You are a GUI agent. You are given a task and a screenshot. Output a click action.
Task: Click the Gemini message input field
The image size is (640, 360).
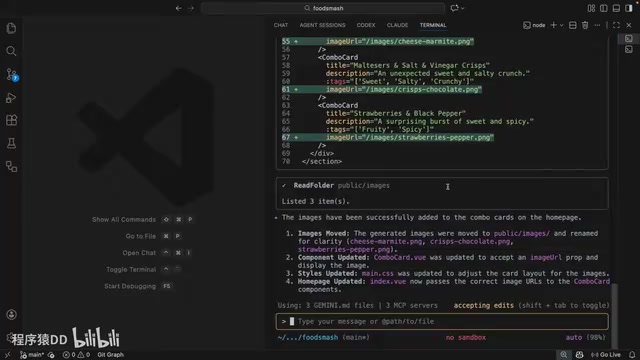click(x=442, y=322)
